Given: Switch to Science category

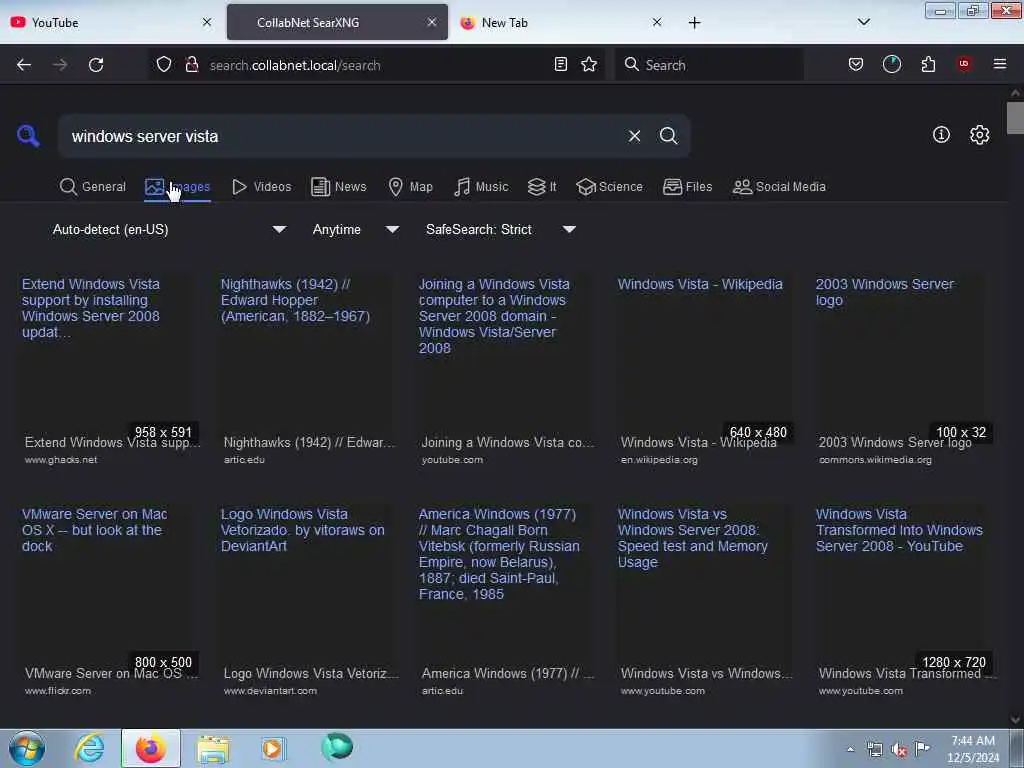Looking at the screenshot, I should pyautogui.click(x=609, y=187).
